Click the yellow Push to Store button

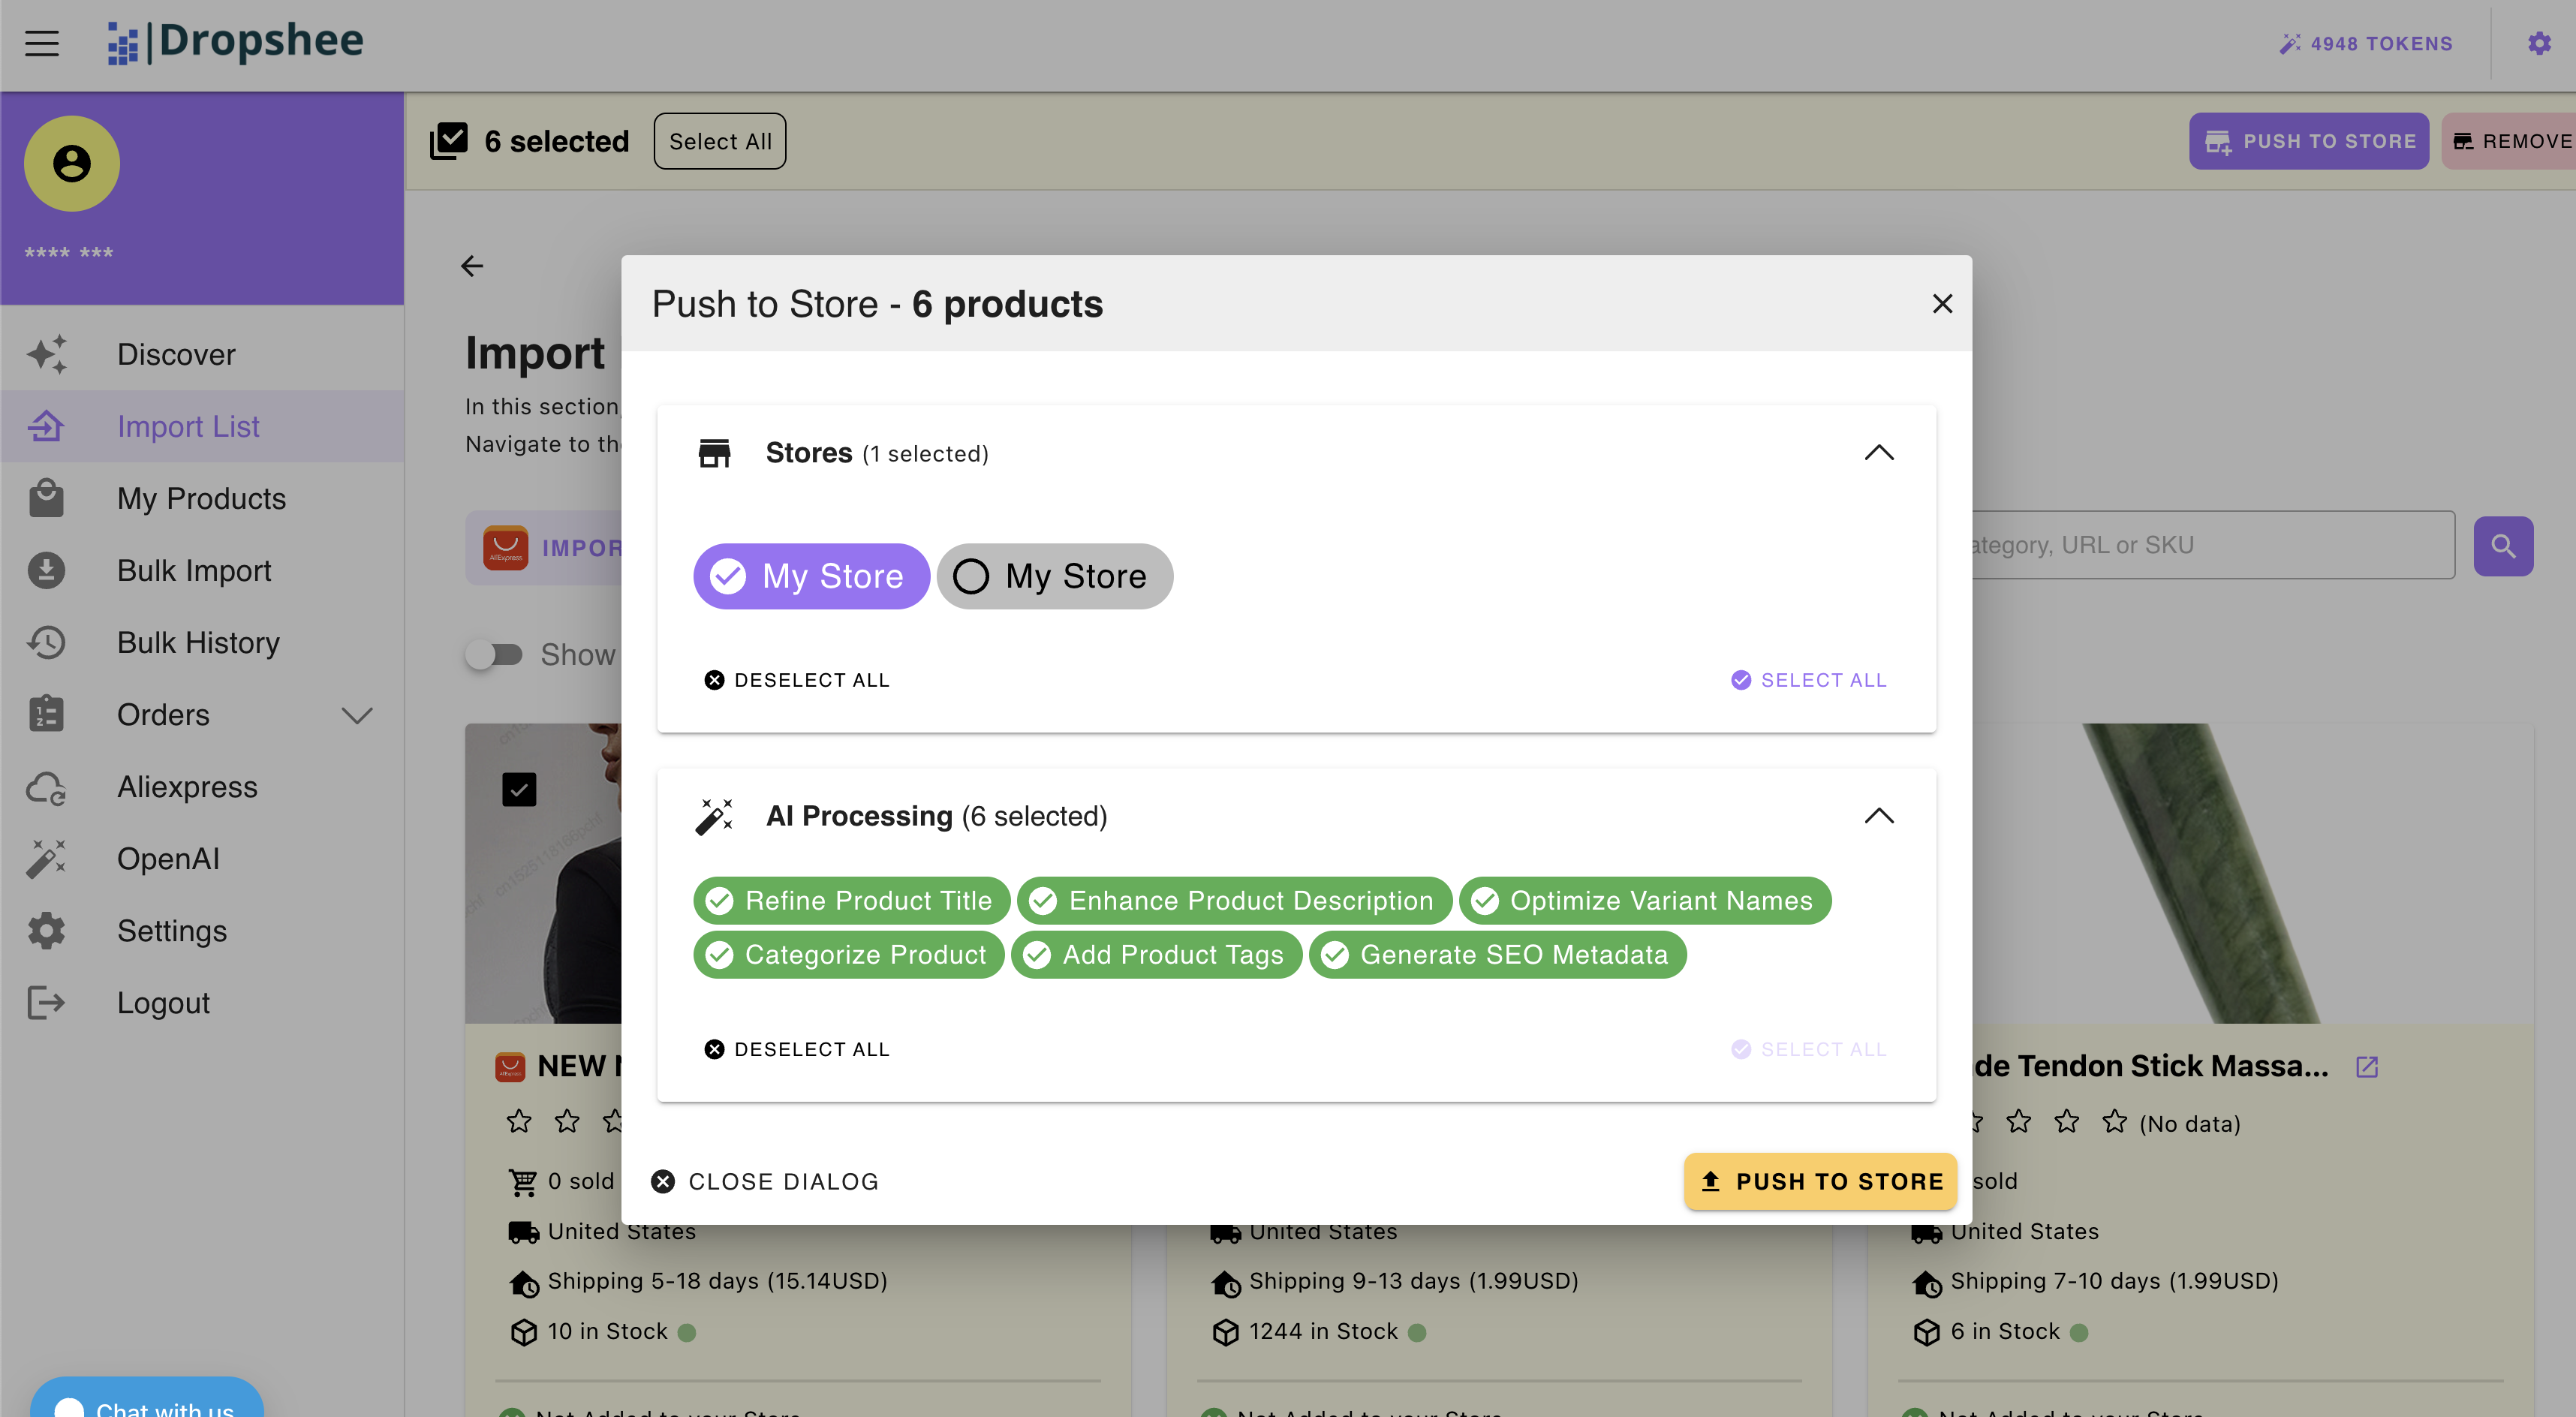pyautogui.click(x=1820, y=1181)
